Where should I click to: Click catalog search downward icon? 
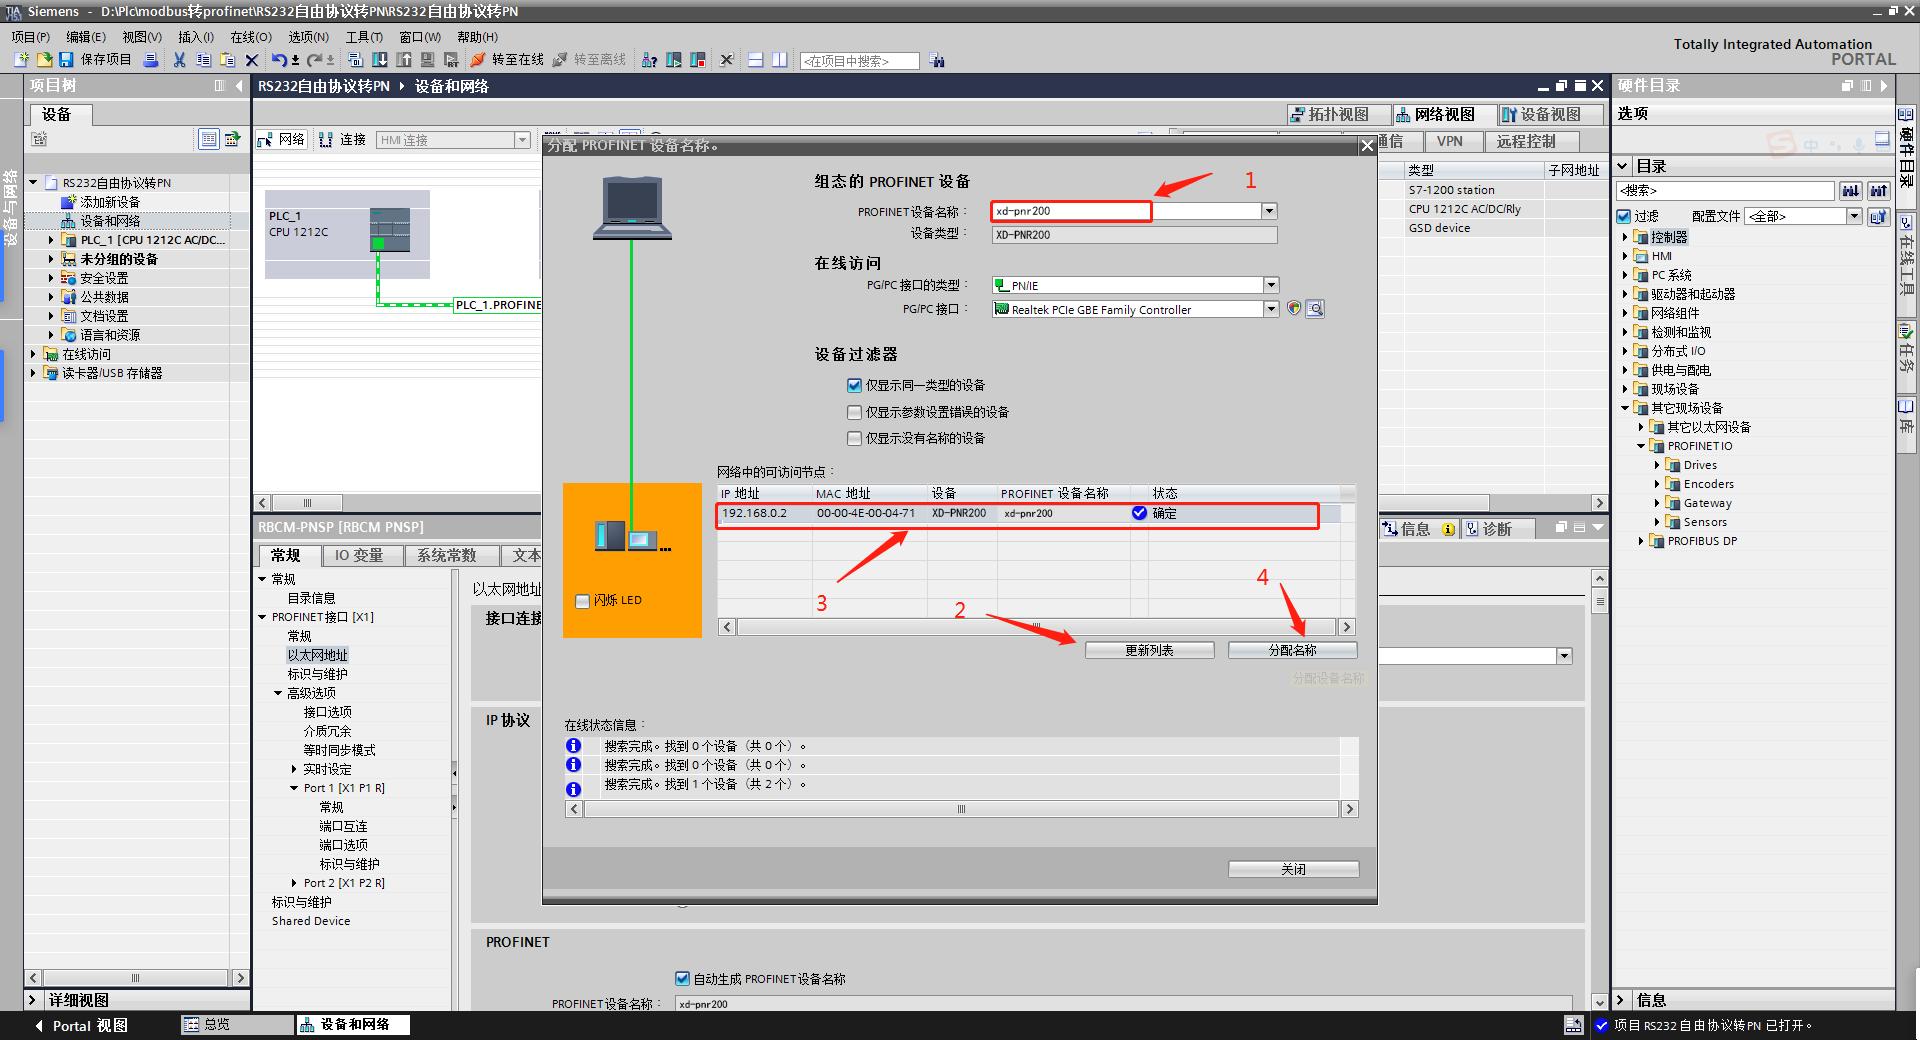pos(1851,190)
